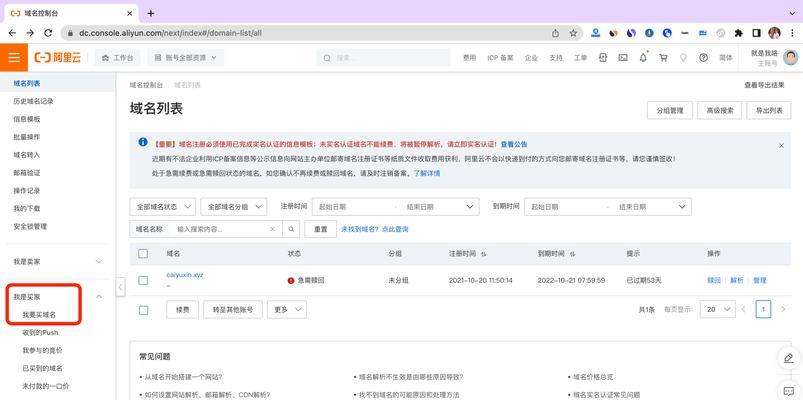This screenshot has height=400, width=803.
Task: Open a new browser tab
Action: point(151,13)
